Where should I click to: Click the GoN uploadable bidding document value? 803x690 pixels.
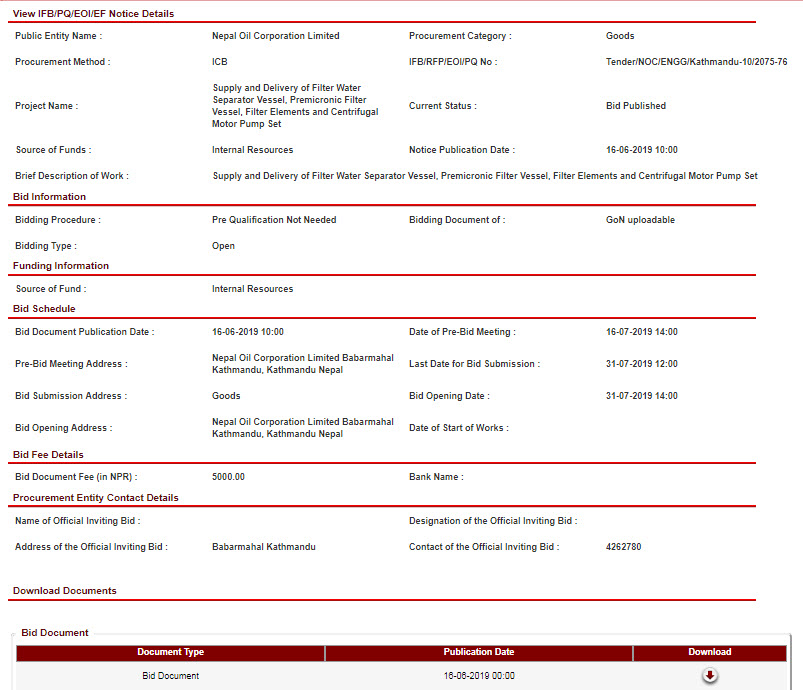click(640, 220)
